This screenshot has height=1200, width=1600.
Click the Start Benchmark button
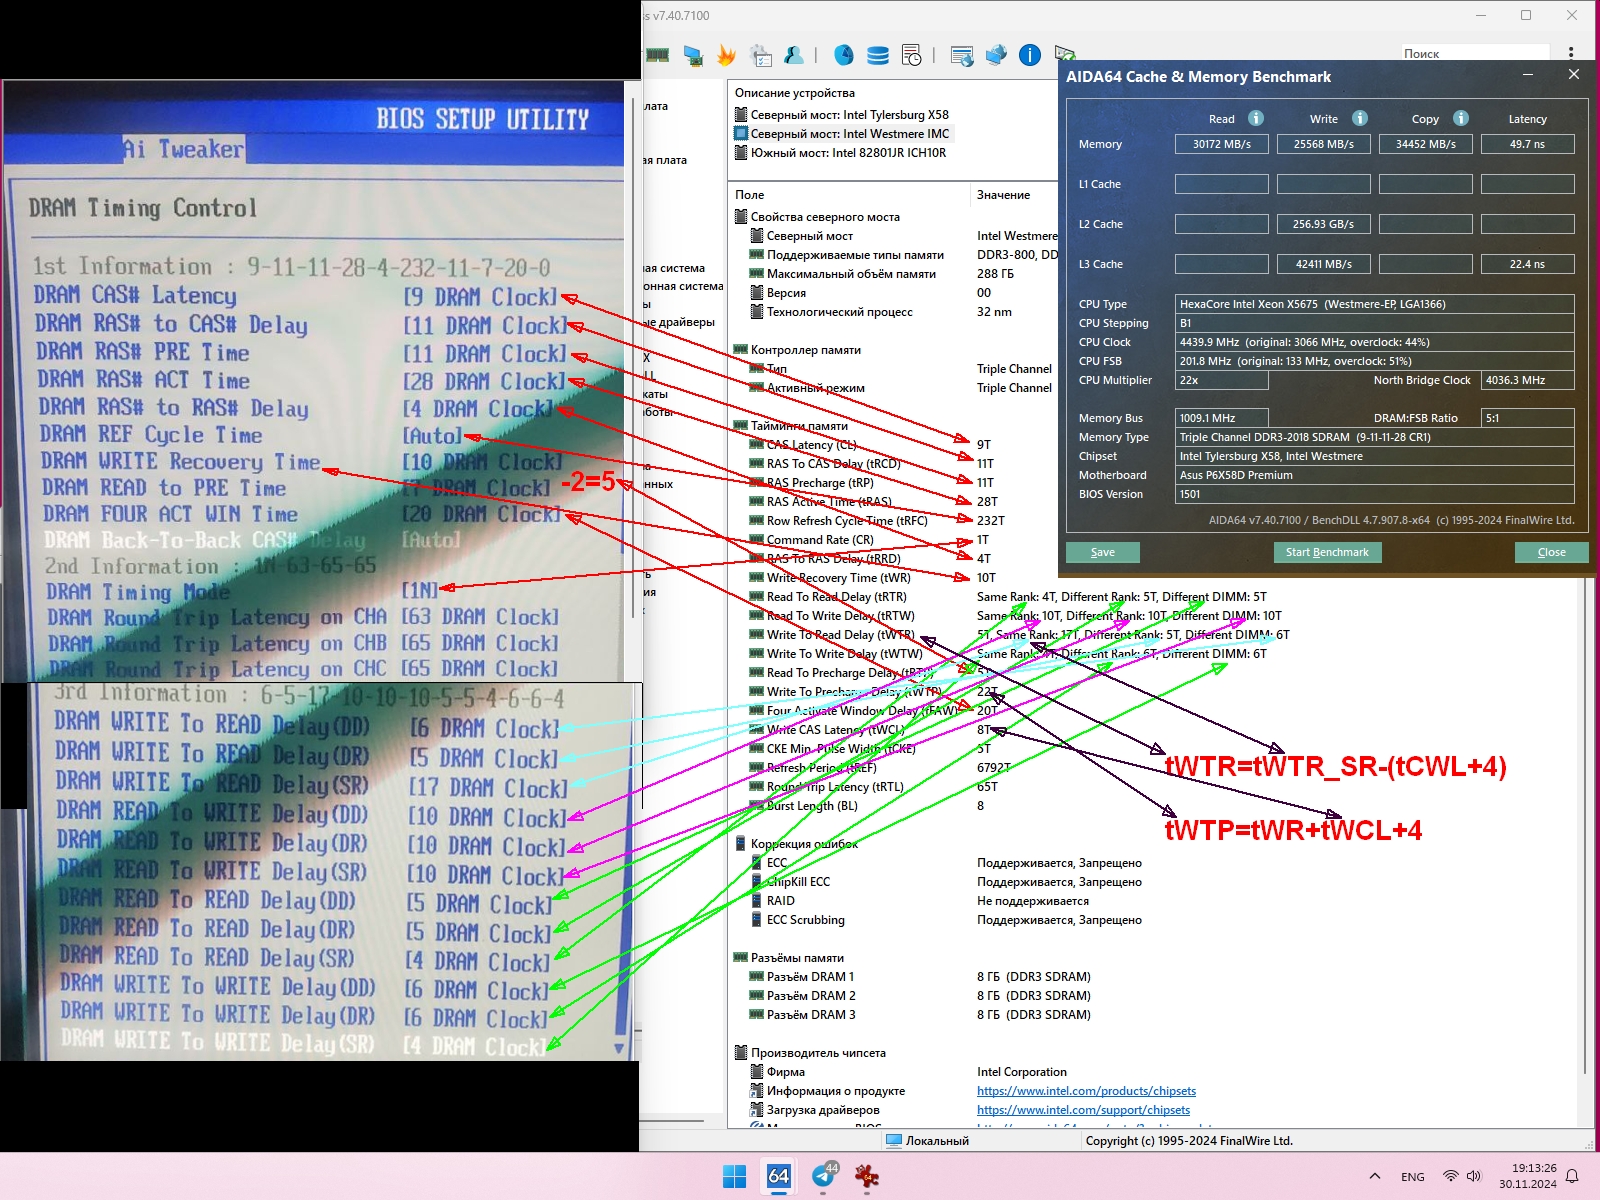click(x=1327, y=552)
